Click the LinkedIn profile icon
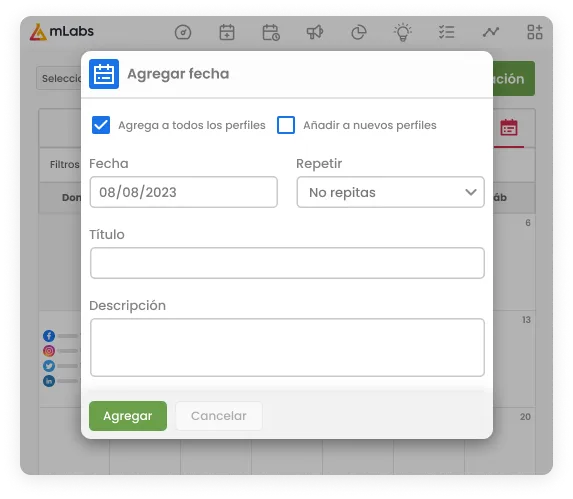573x499 pixels. pyautogui.click(x=49, y=381)
